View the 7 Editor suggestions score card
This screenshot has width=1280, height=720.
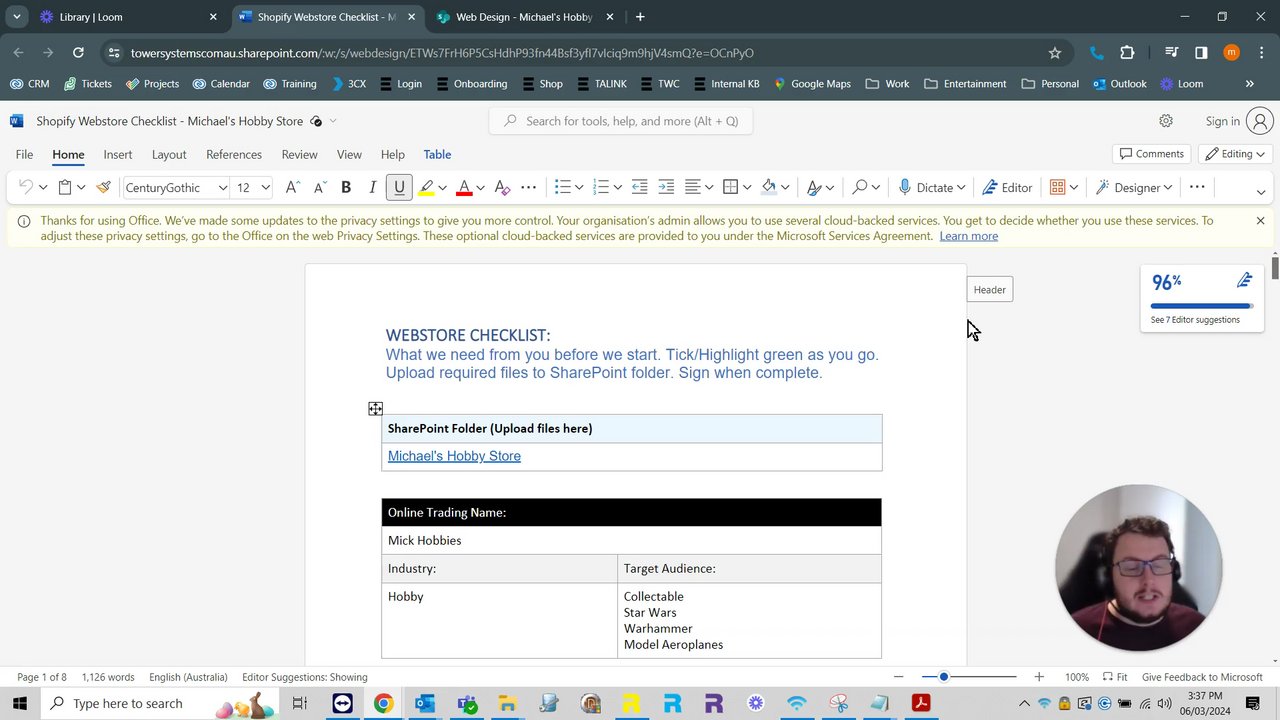coord(1202,298)
